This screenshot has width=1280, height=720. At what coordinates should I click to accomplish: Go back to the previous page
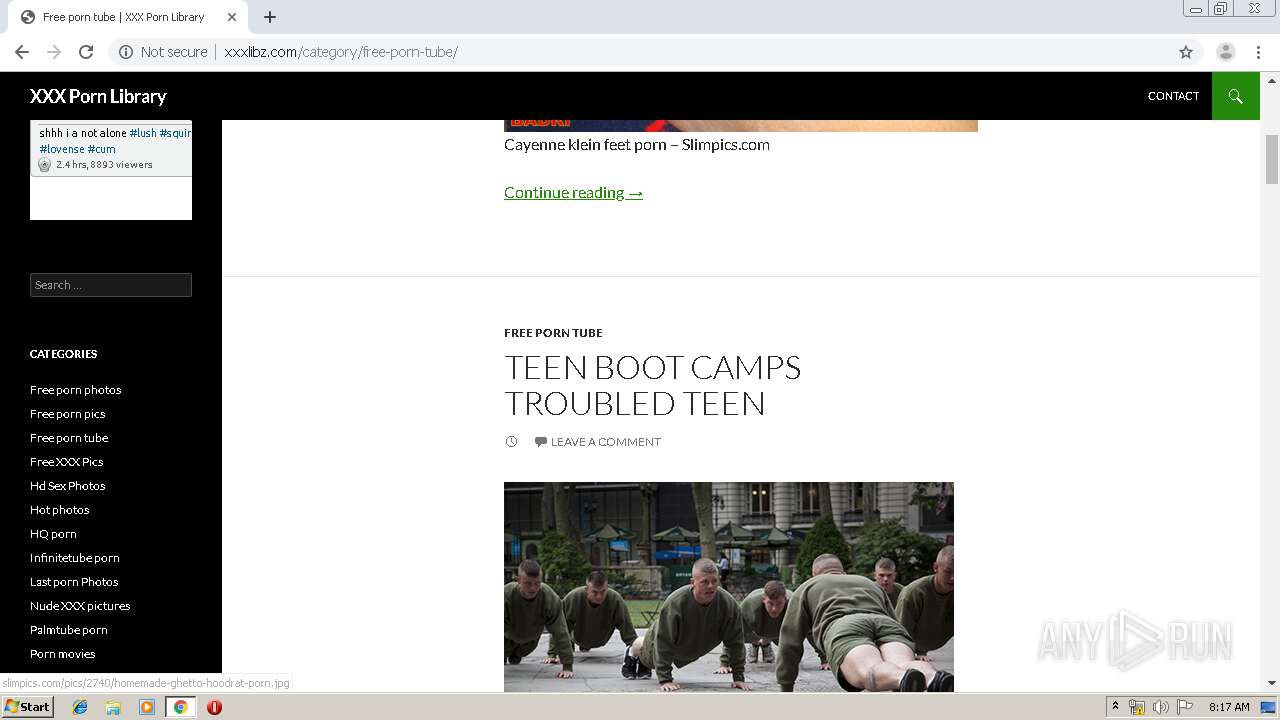tap(22, 52)
